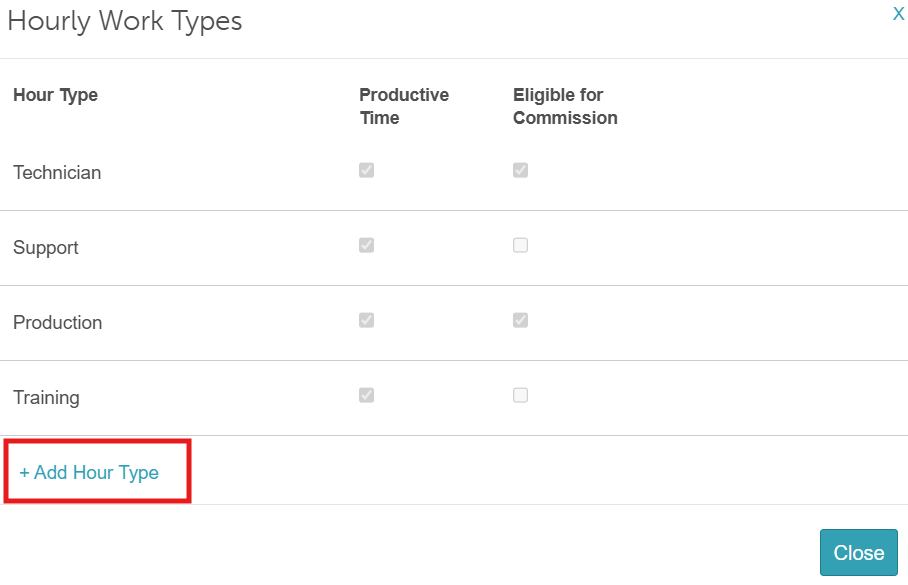Close the dialog via the X icon

[x=898, y=14]
